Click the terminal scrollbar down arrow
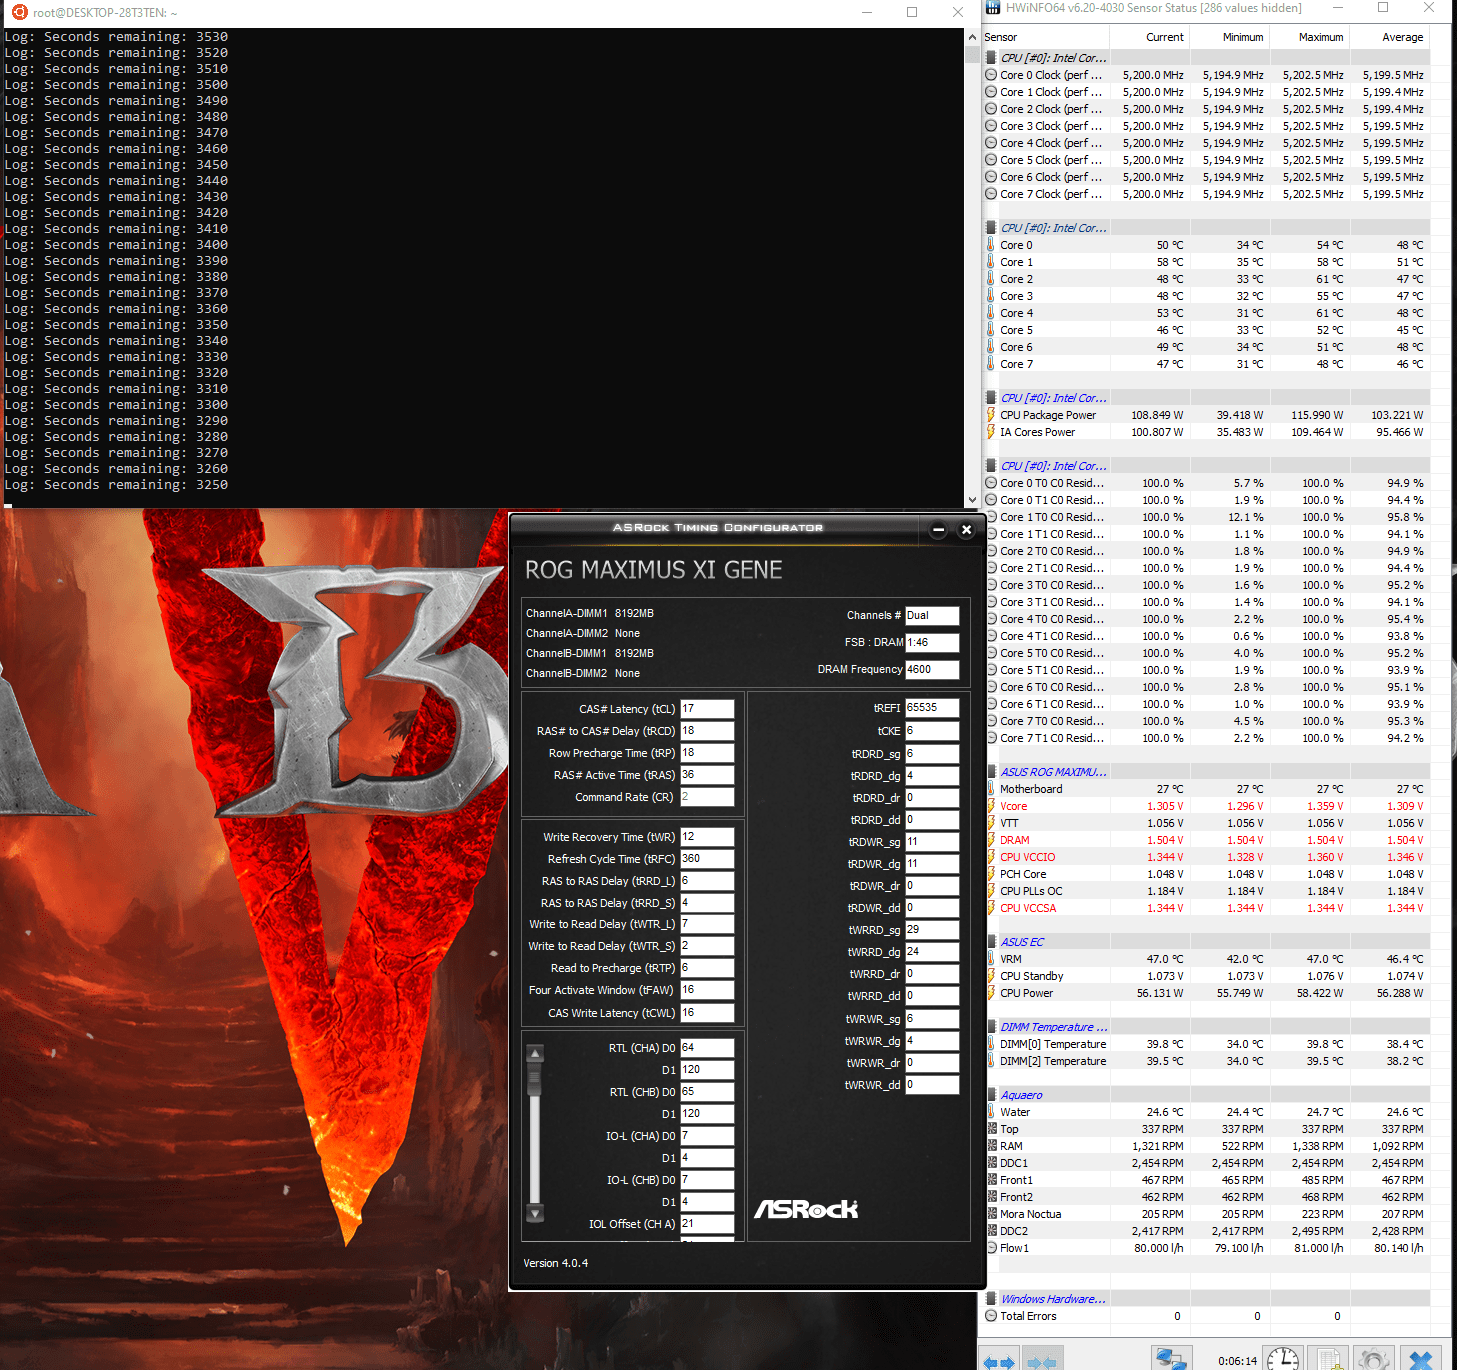The height and width of the screenshot is (1370, 1457). [x=972, y=500]
